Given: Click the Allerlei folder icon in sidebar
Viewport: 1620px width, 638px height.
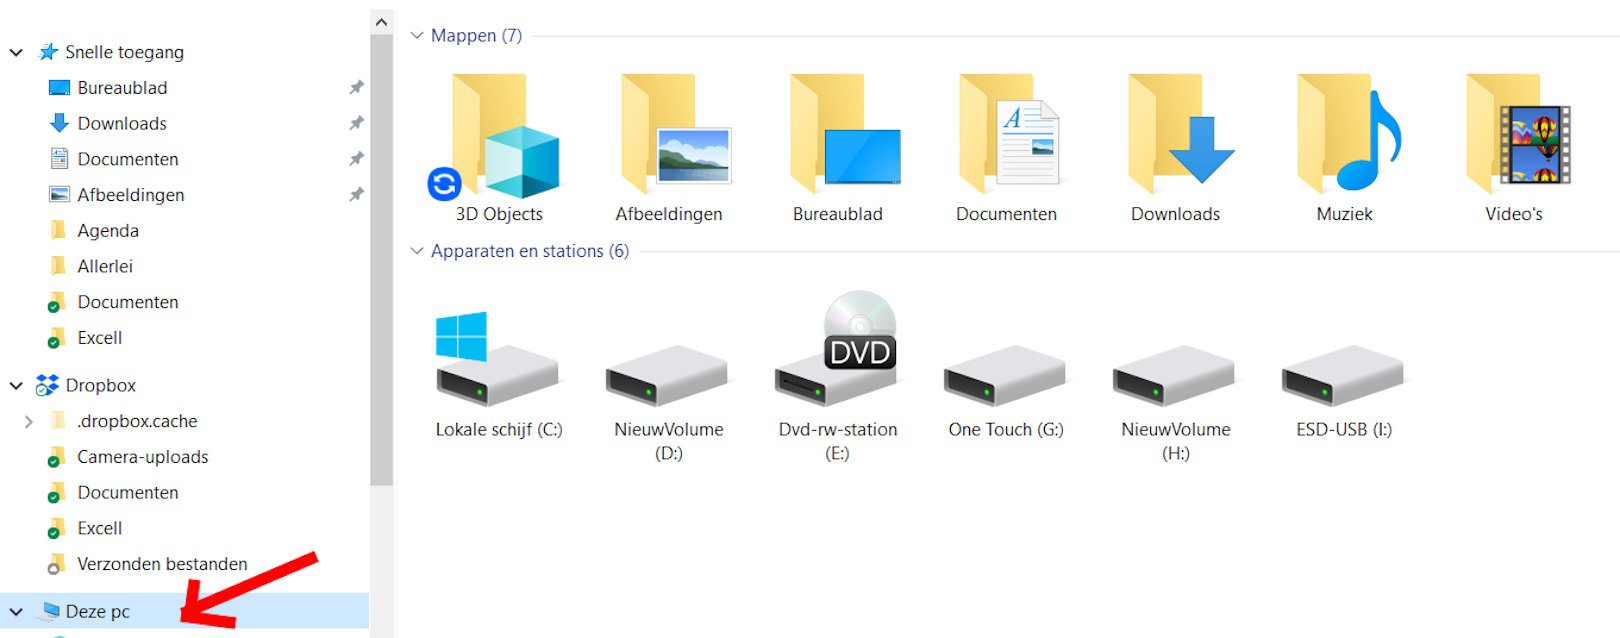Looking at the screenshot, I should point(59,266).
